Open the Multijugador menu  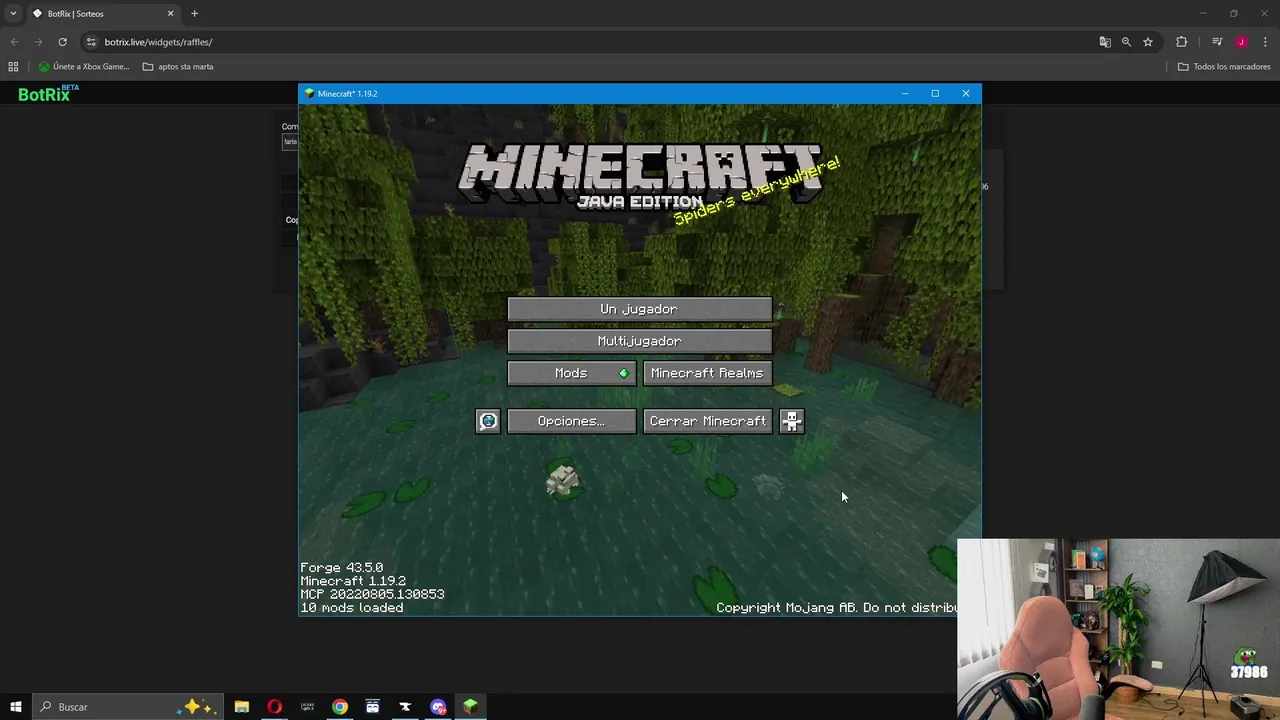coord(639,341)
